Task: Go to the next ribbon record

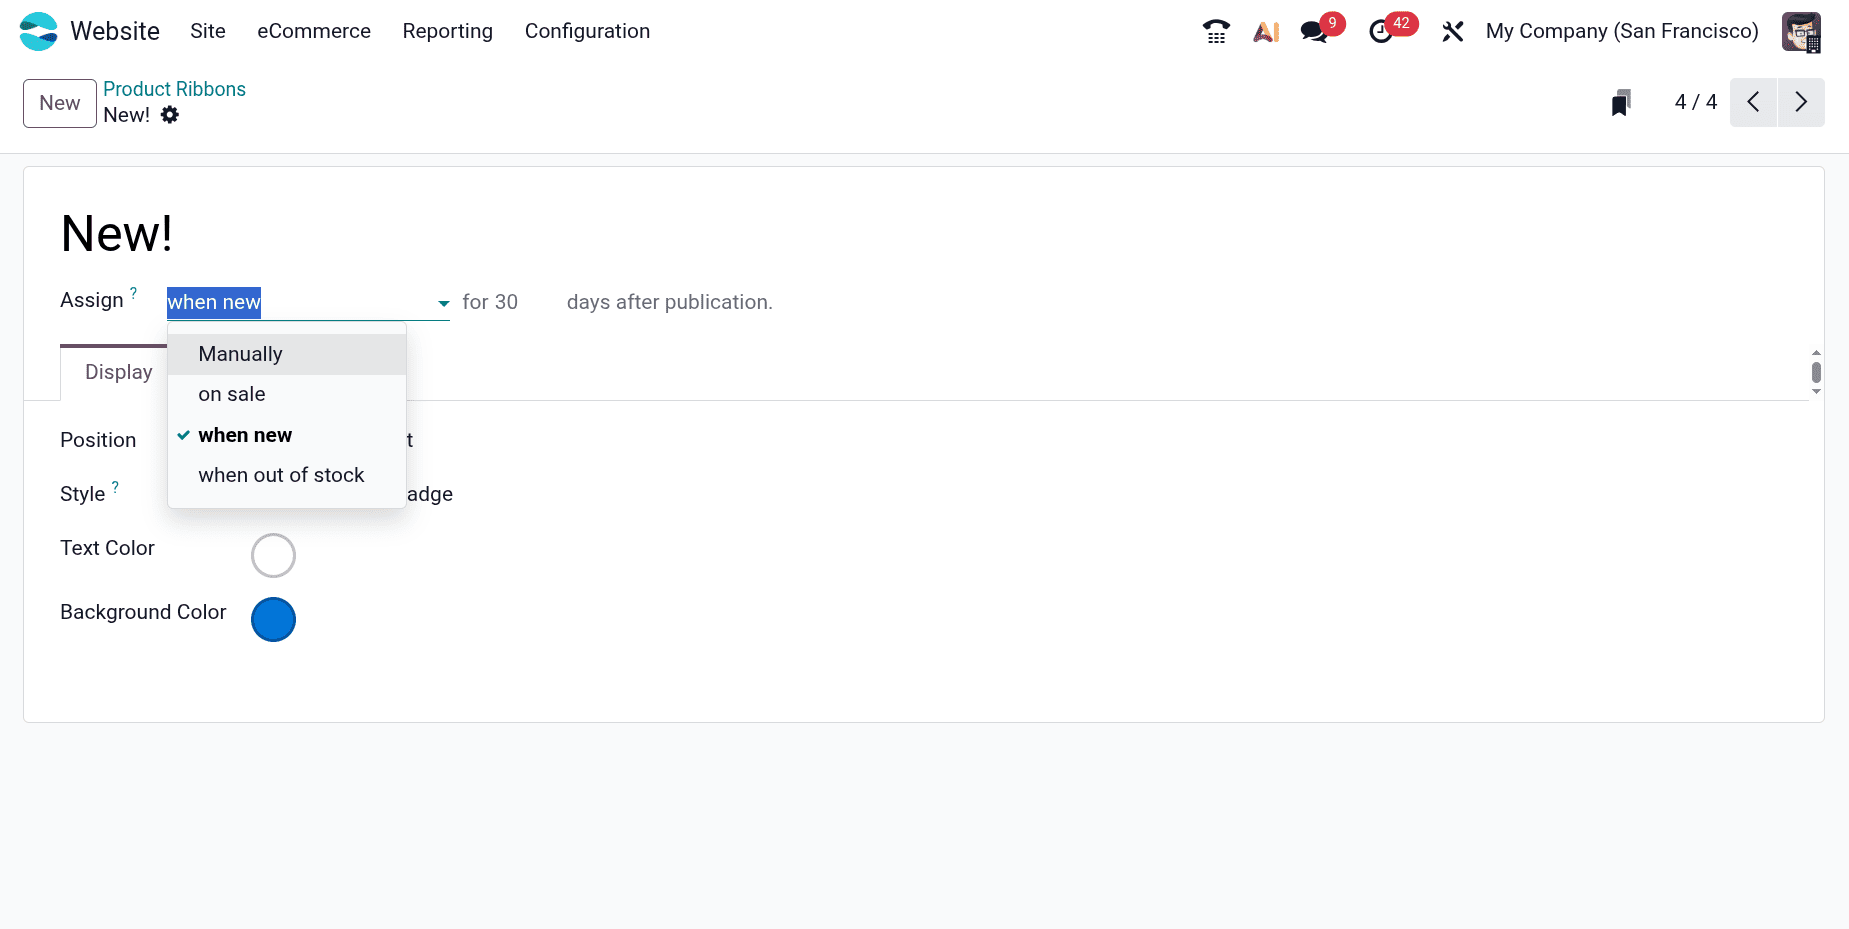Action: click(1801, 102)
